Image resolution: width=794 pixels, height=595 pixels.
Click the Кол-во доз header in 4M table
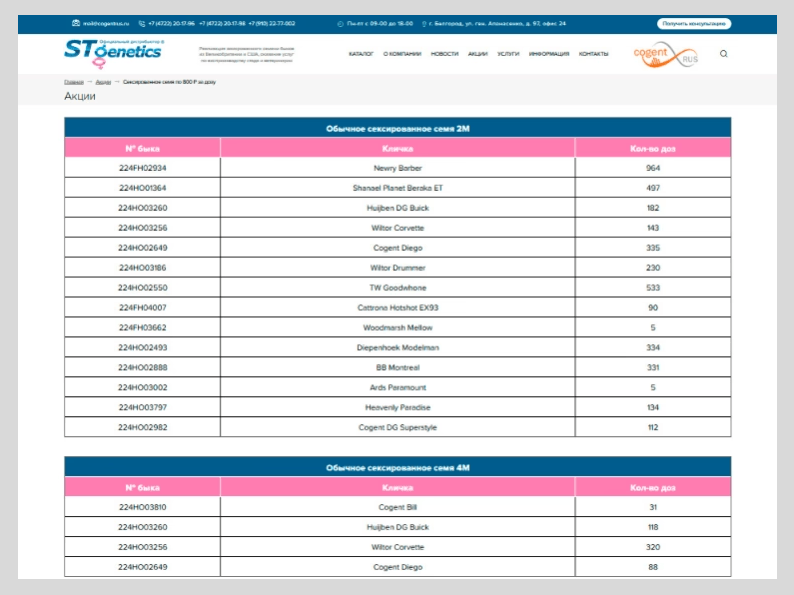click(x=653, y=488)
